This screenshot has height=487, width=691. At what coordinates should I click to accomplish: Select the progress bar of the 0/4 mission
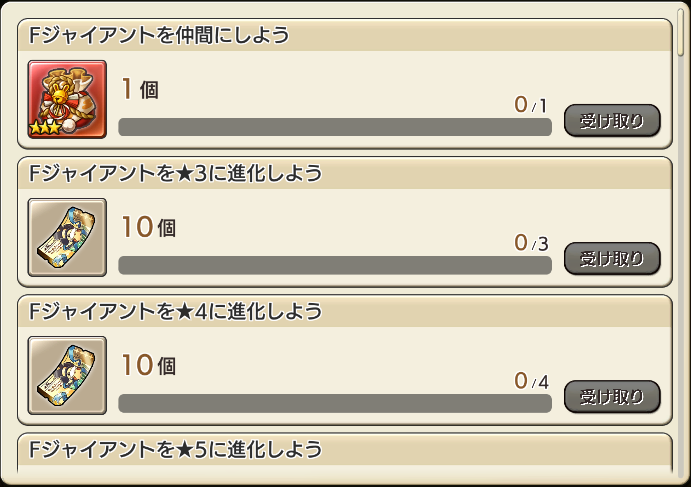pyautogui.click(x=335, y=403)
